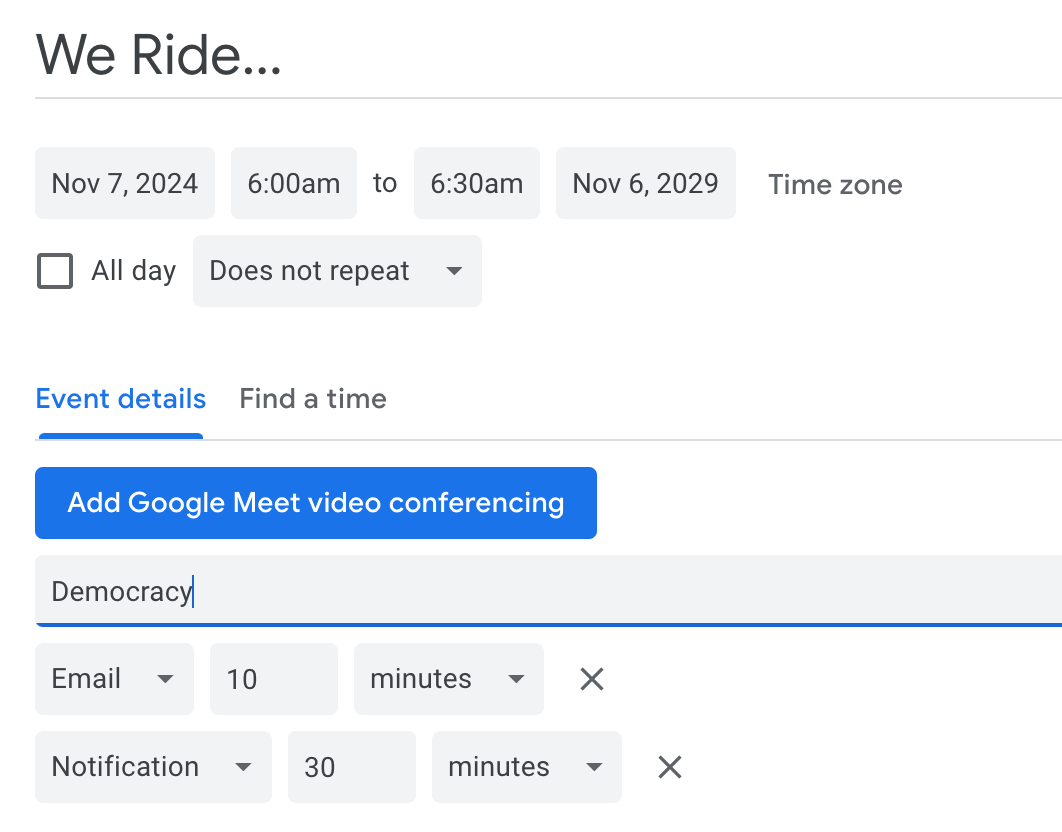The width and height of the screenshot is (1062, 832).
Task: Expand the Notification reminder type dropdown
Action: (153, 768)
